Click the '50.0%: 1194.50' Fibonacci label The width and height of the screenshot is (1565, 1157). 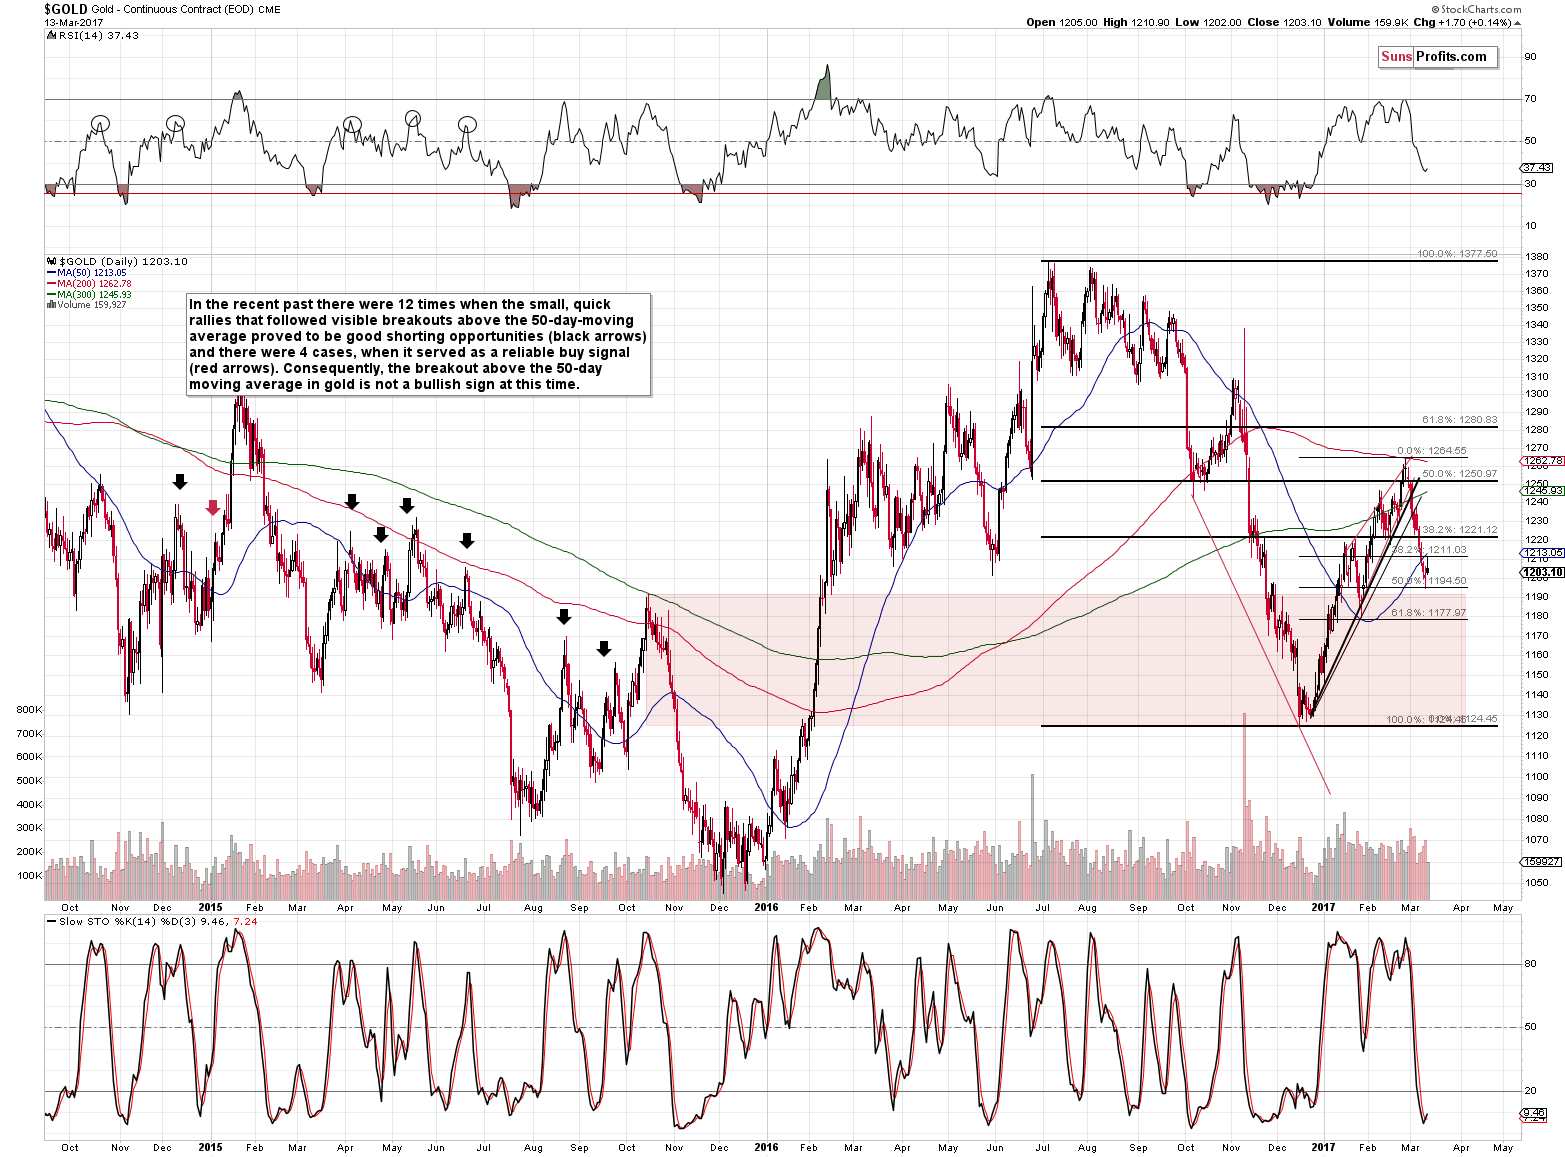pos(1429,581)
